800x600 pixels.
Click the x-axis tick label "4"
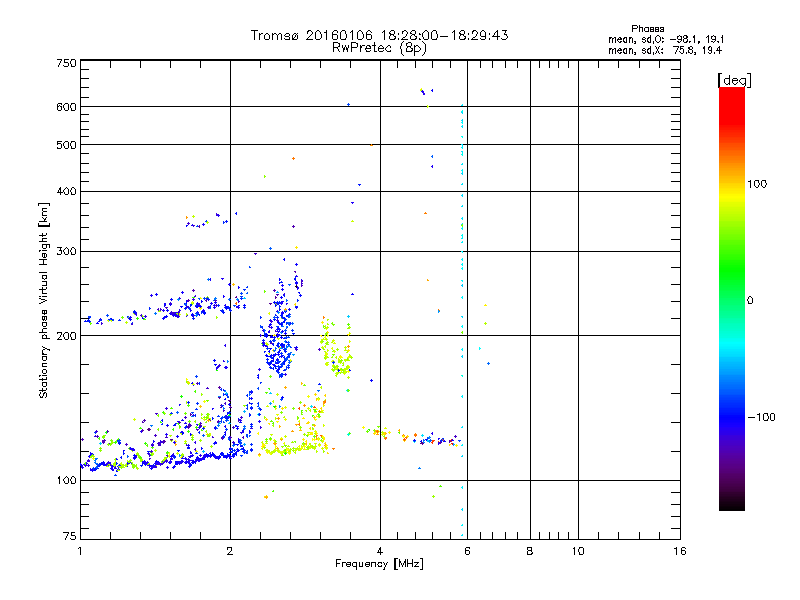[380, 551]
